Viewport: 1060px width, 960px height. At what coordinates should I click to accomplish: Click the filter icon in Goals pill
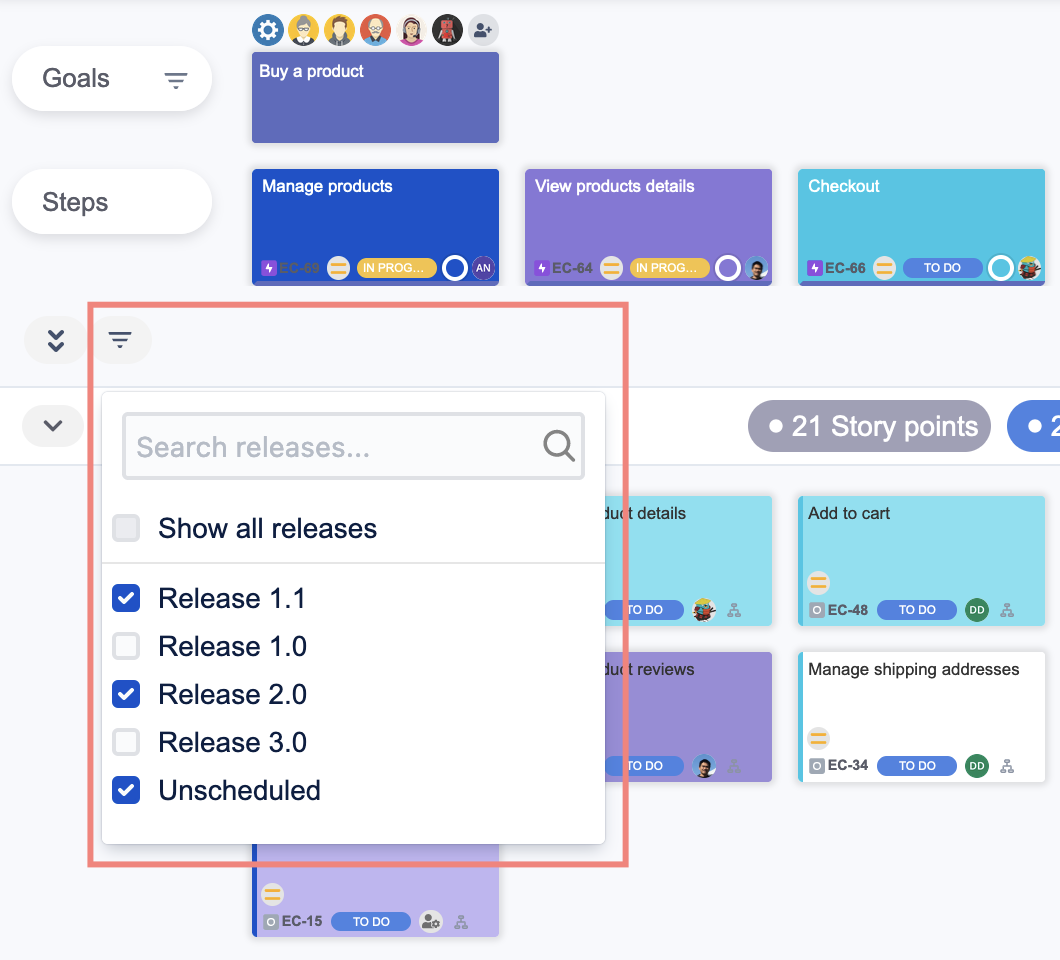tap(176, 80)
